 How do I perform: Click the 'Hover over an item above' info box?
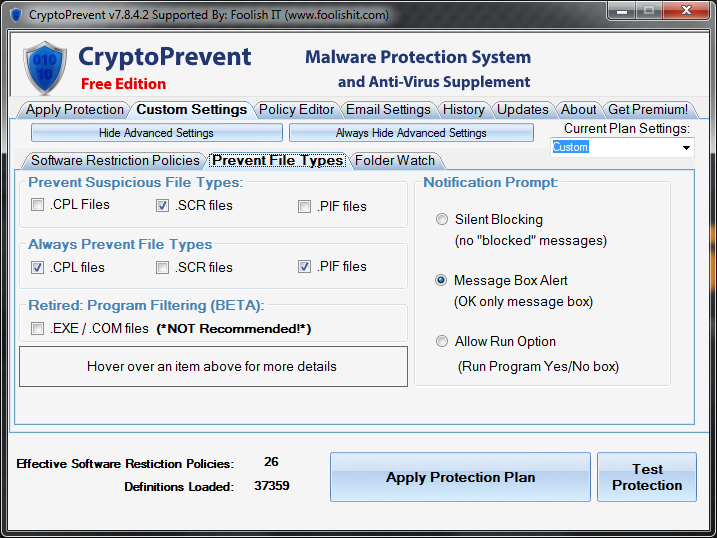[x=213, y=367]
